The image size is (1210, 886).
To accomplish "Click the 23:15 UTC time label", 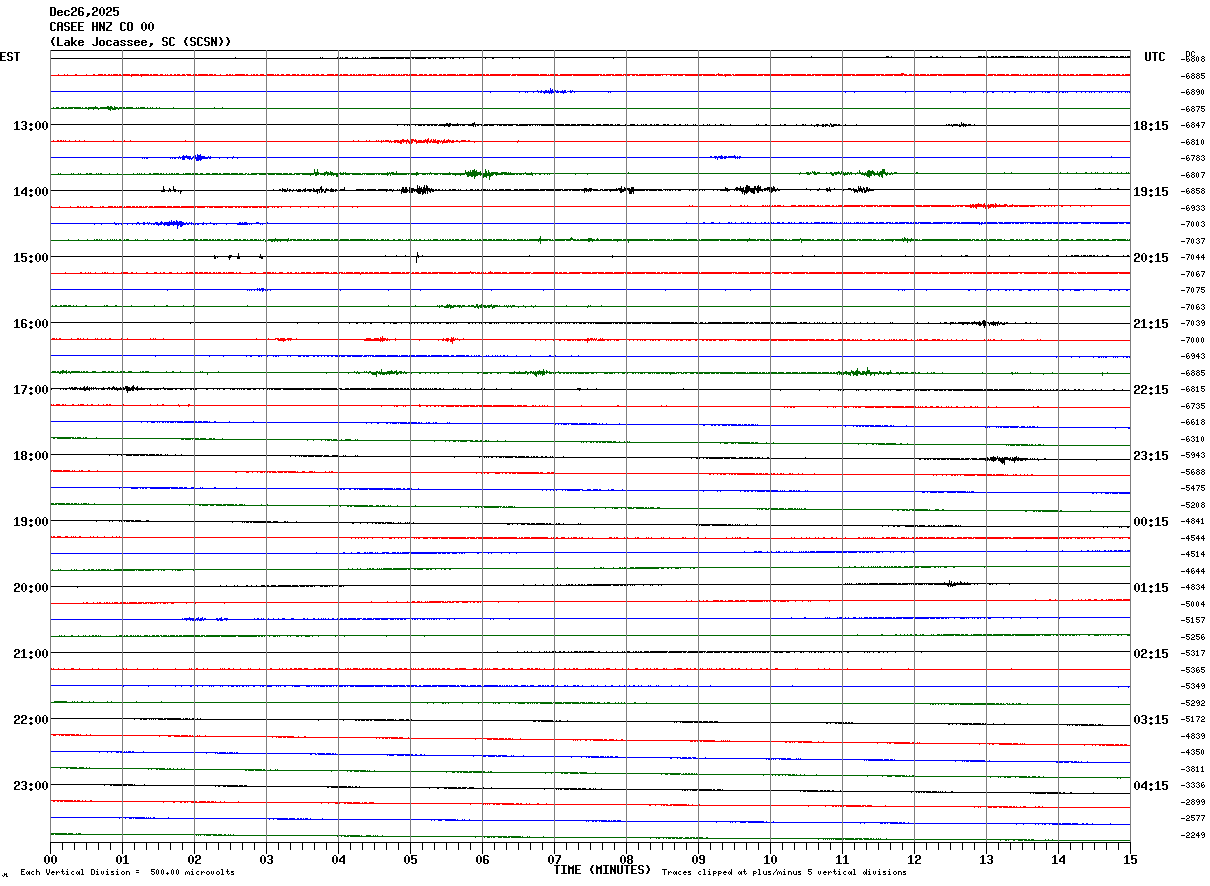I will pos(1151,456).
